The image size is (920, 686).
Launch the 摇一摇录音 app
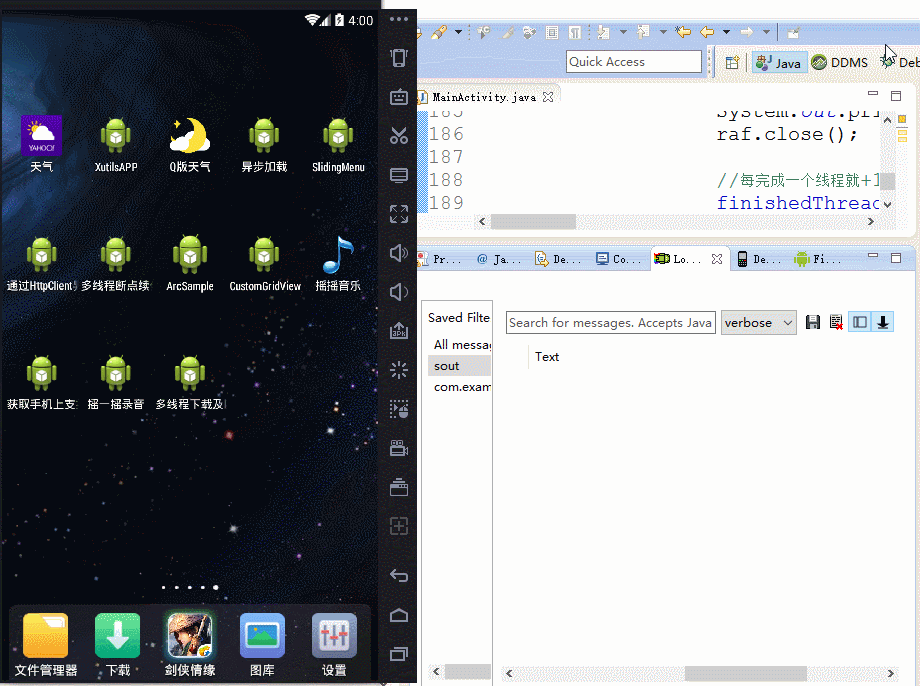116,381
